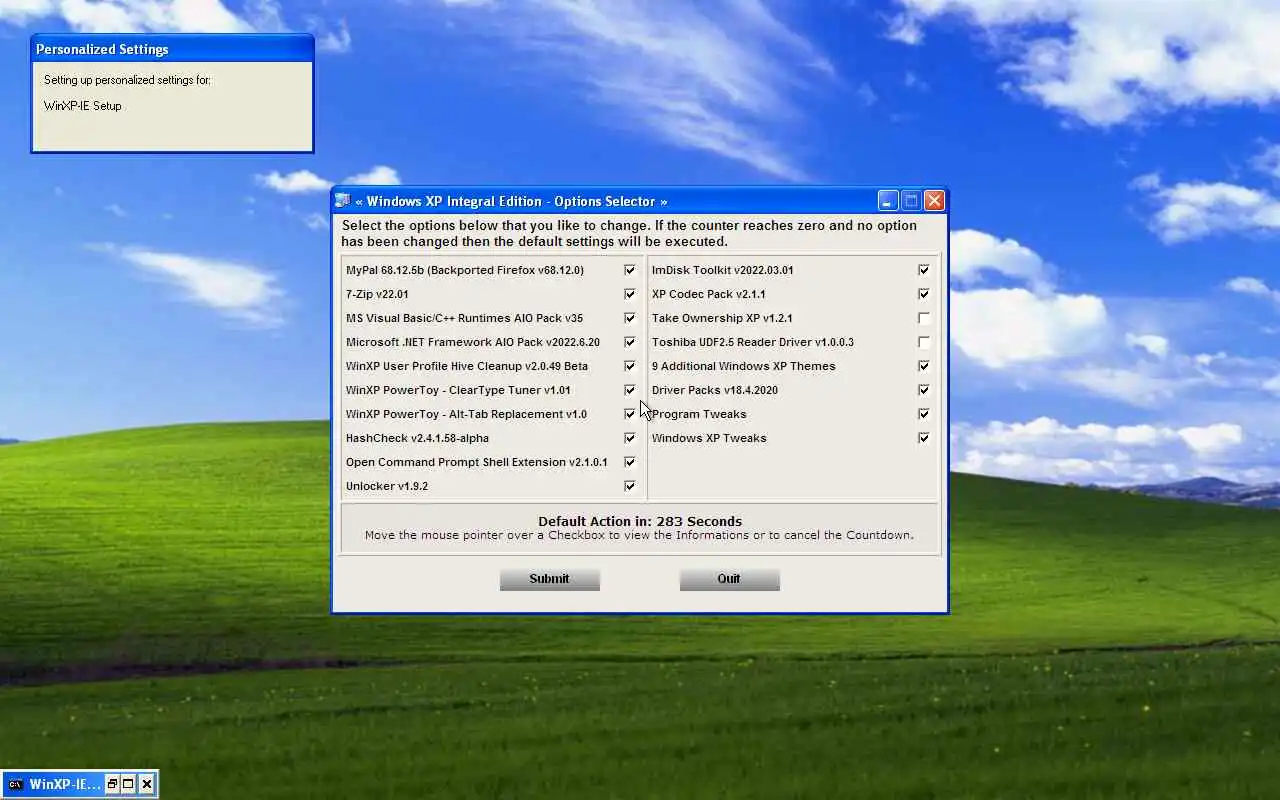Toggle 9 Additional Windows XP Themes checkbox

[x=924, y=366]
